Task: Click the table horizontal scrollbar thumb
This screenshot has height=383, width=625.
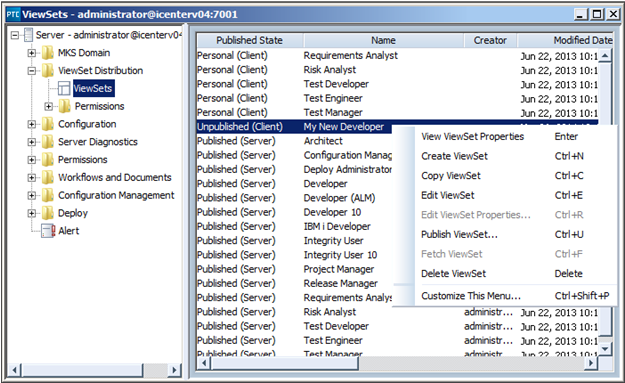Action: tap(285, 363)
